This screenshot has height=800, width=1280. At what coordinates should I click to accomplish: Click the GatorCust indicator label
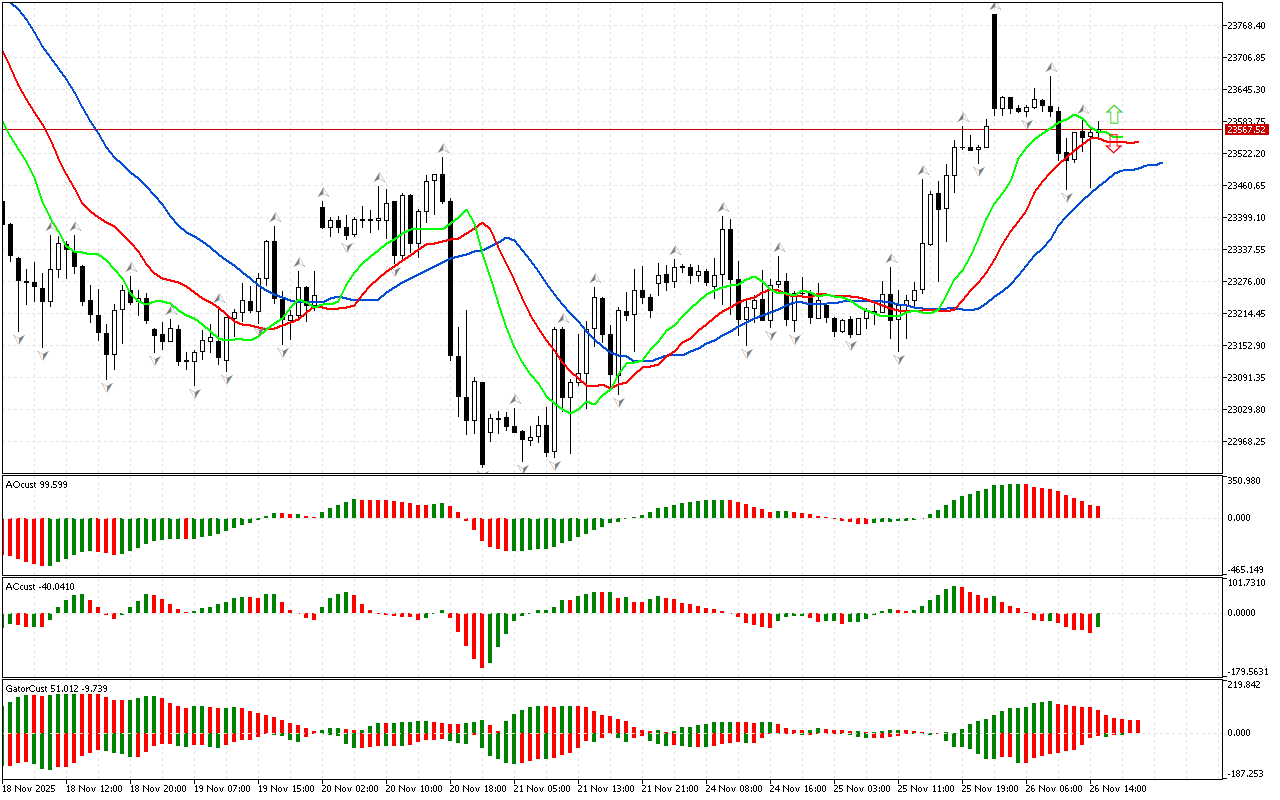pyautogui.click(x=56, y=688)
